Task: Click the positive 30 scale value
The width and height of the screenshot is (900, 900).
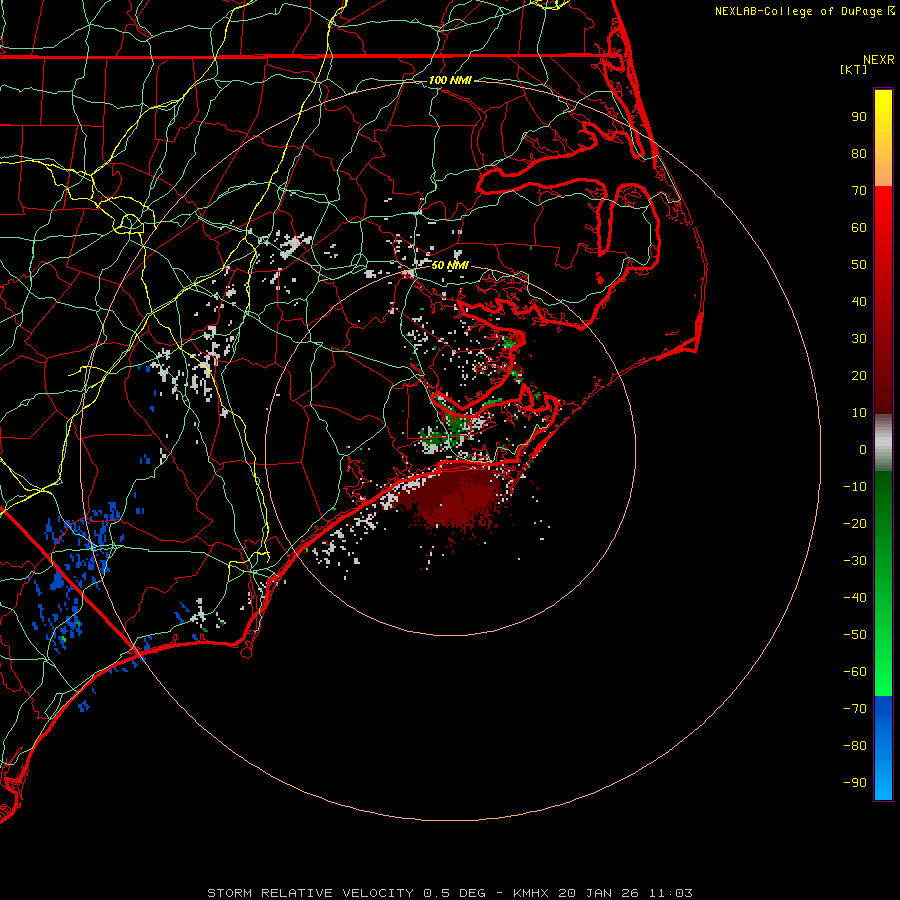Action: (x=859, y=339)
